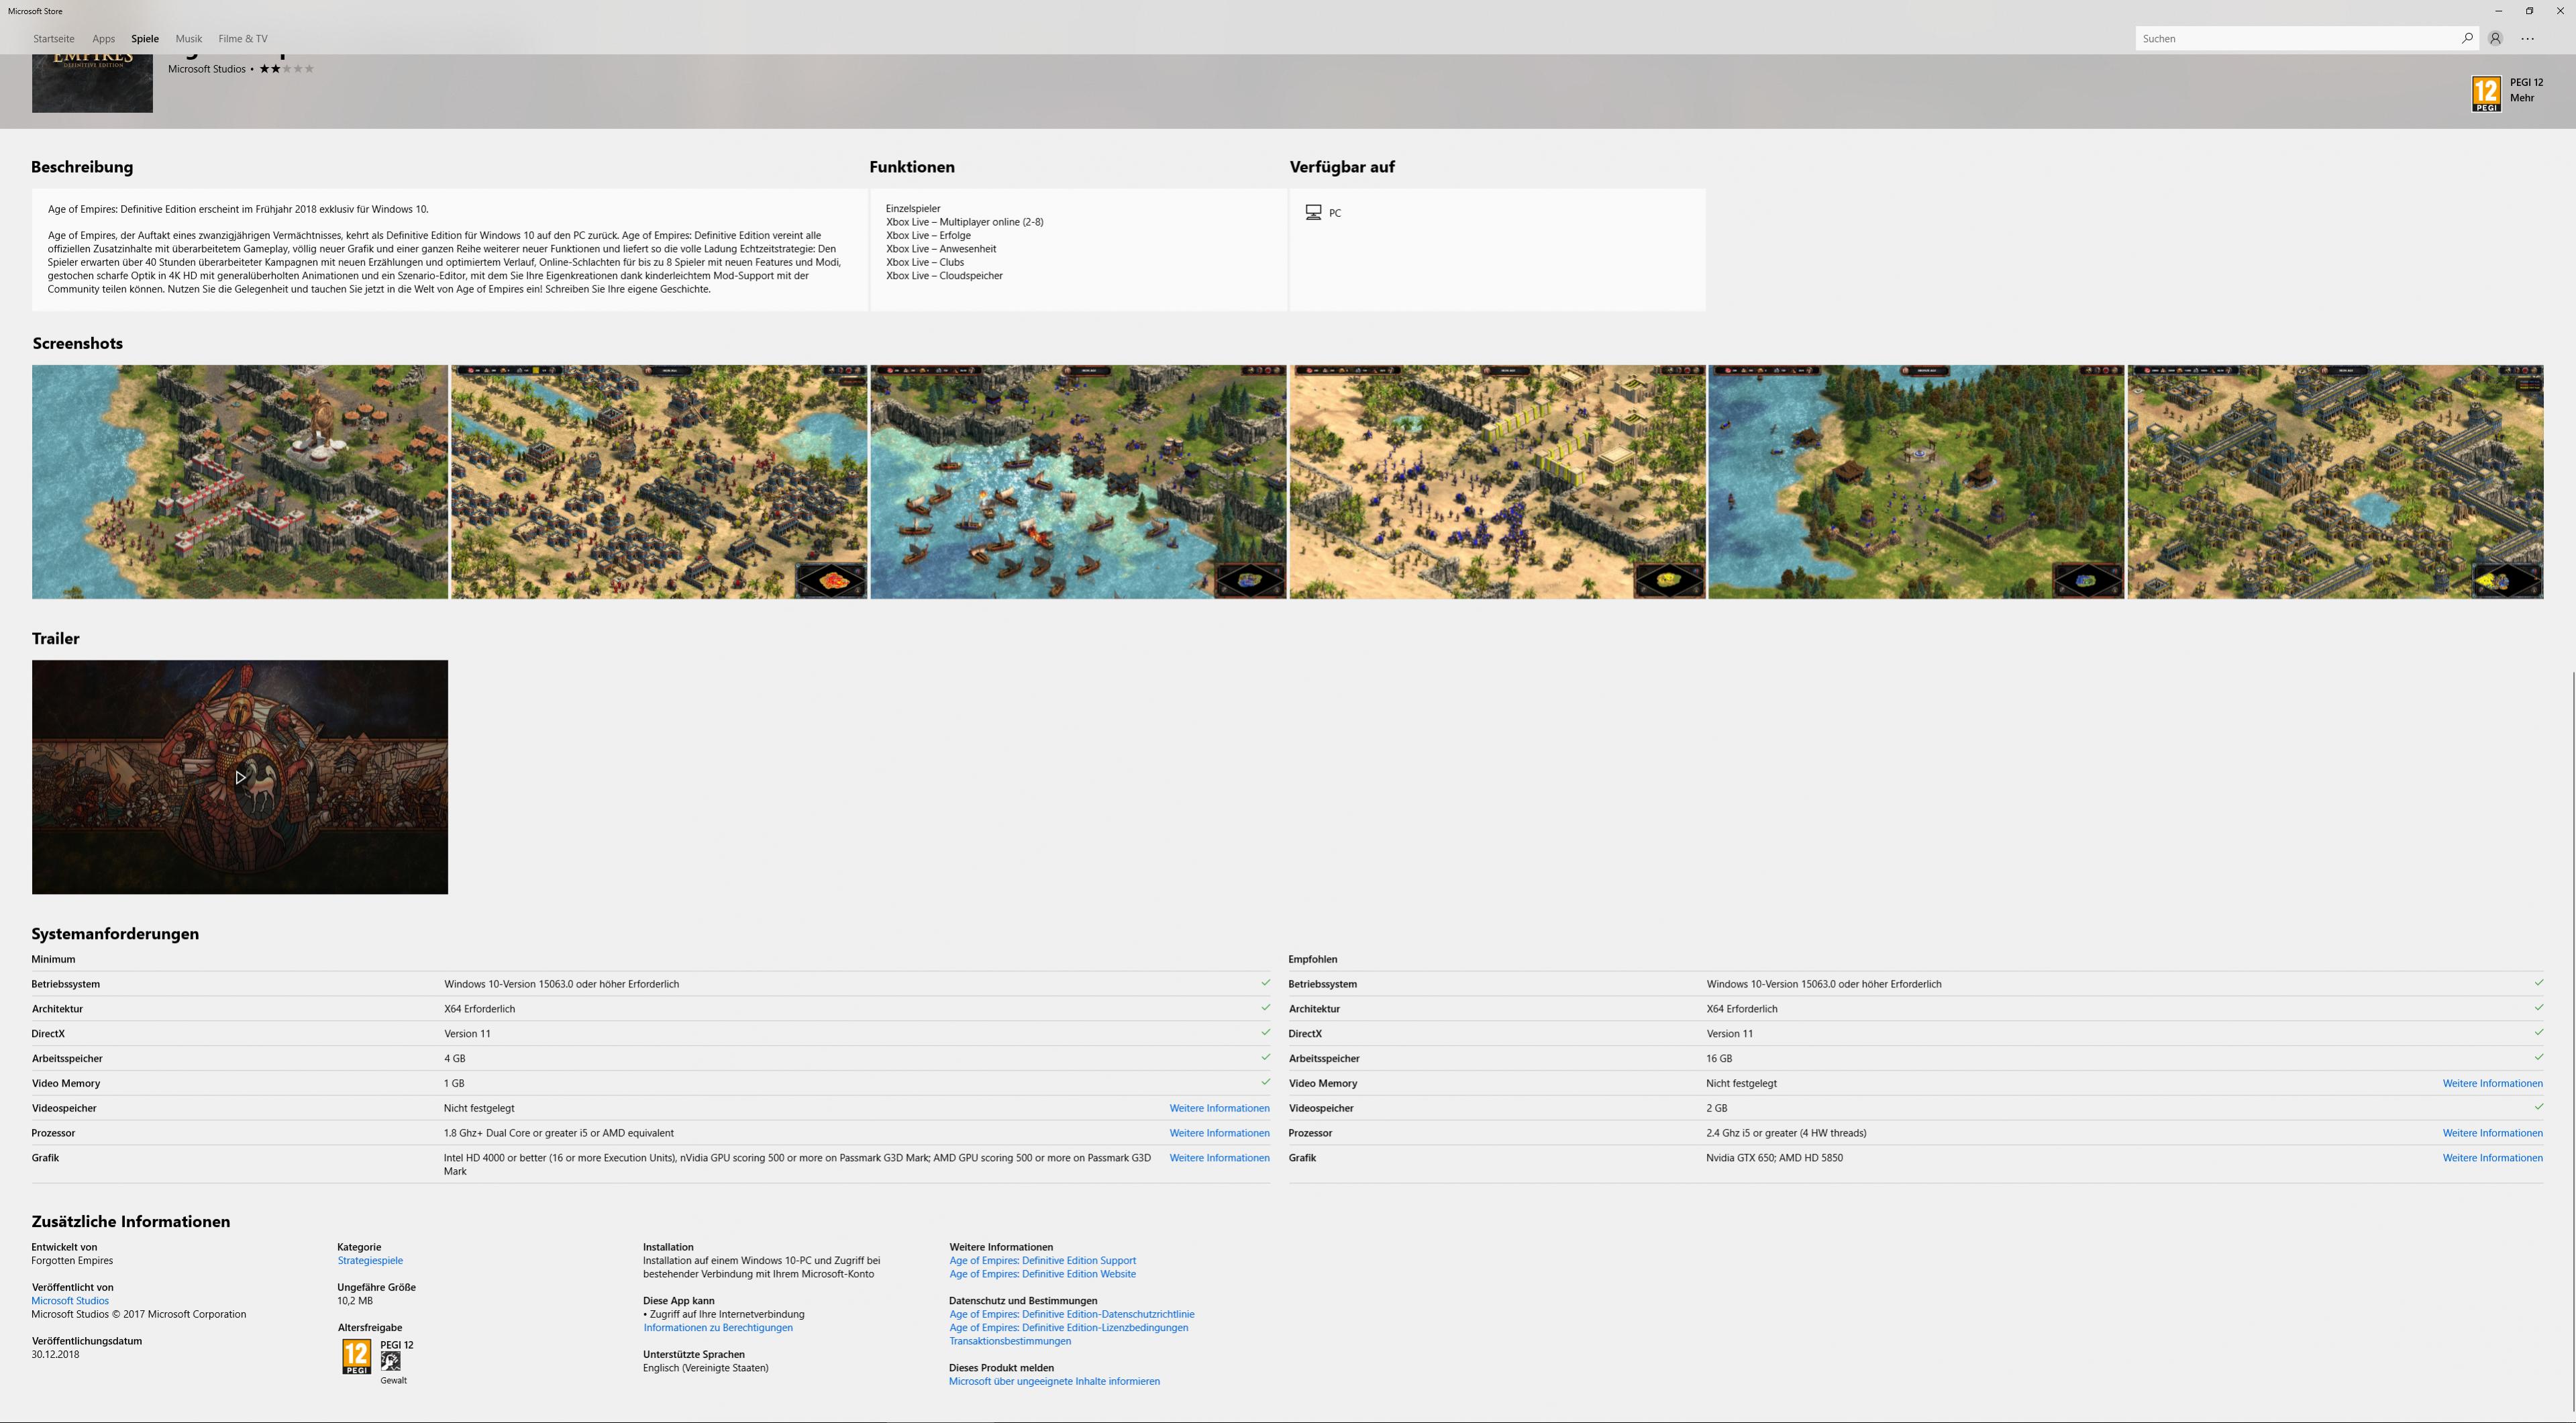
Task: Play the trailer video
Action: 240,777
